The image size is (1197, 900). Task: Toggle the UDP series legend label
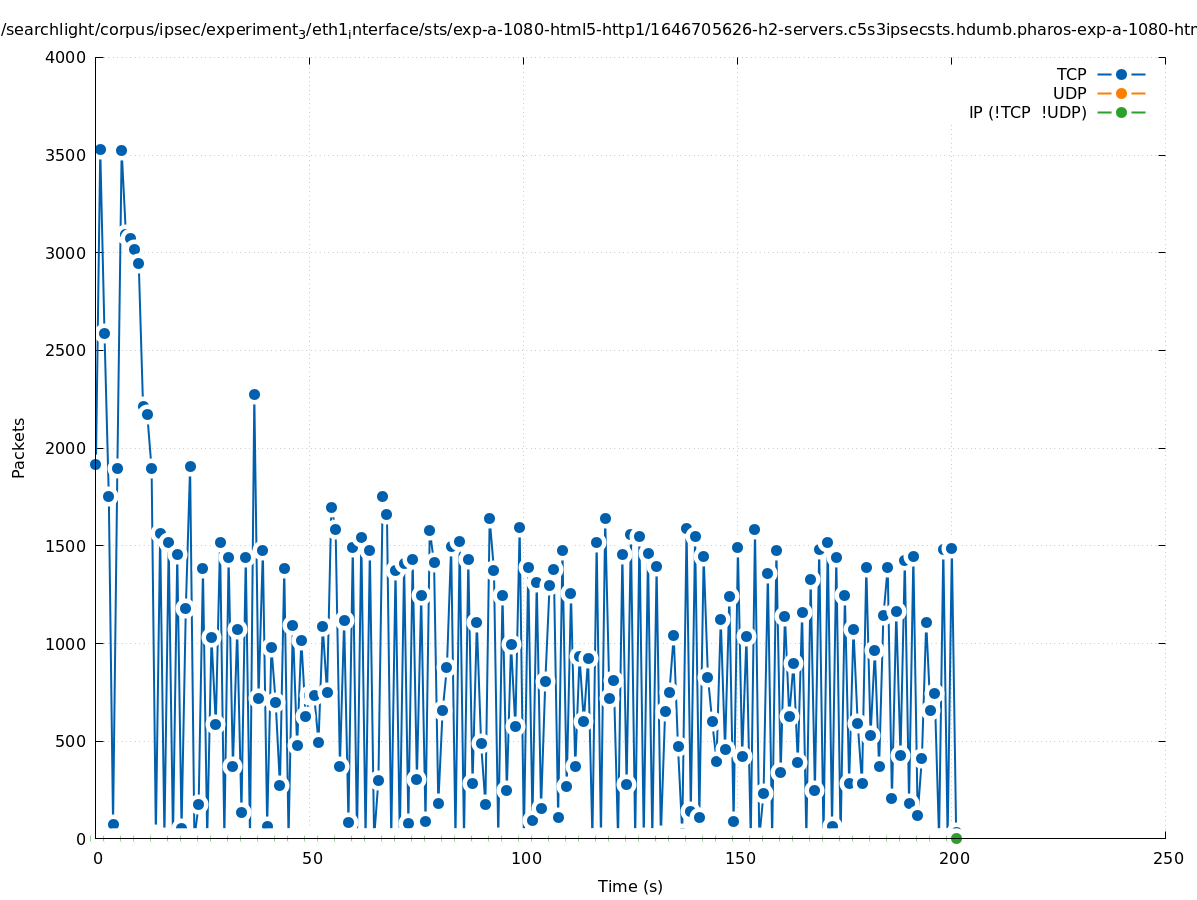pos(1069,93)
